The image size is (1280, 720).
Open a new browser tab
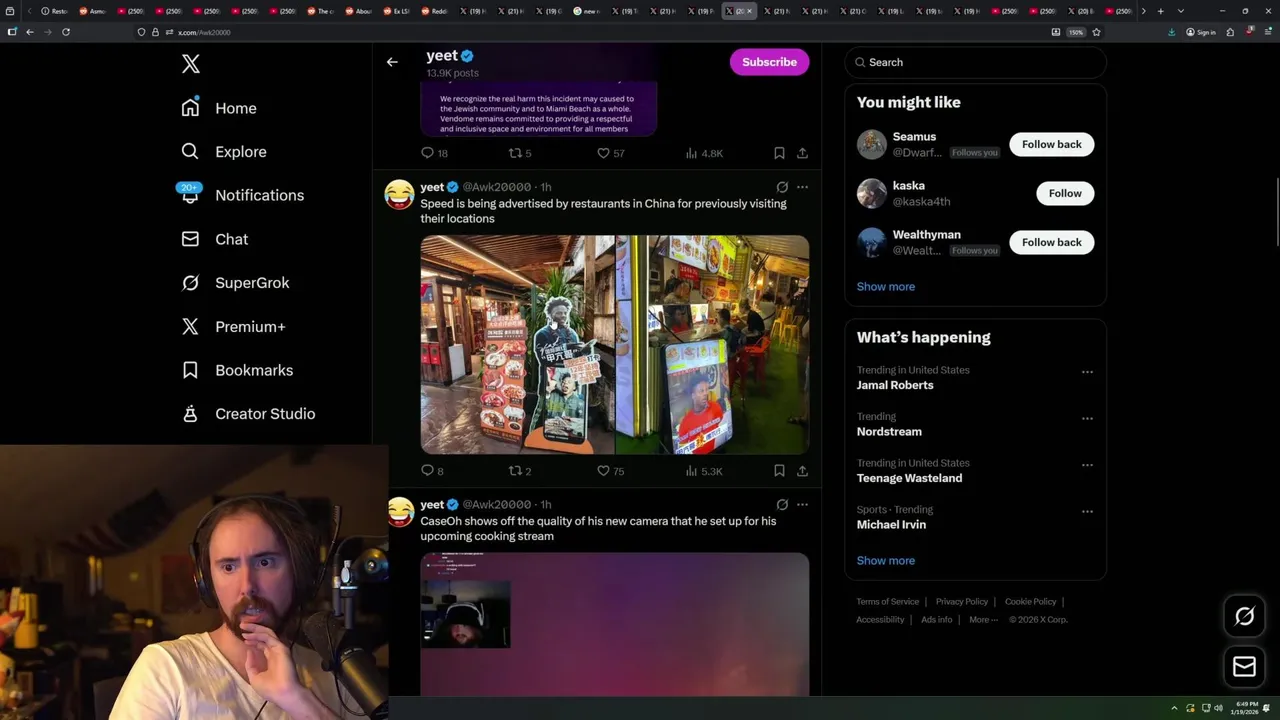(x=1160, y=11)
